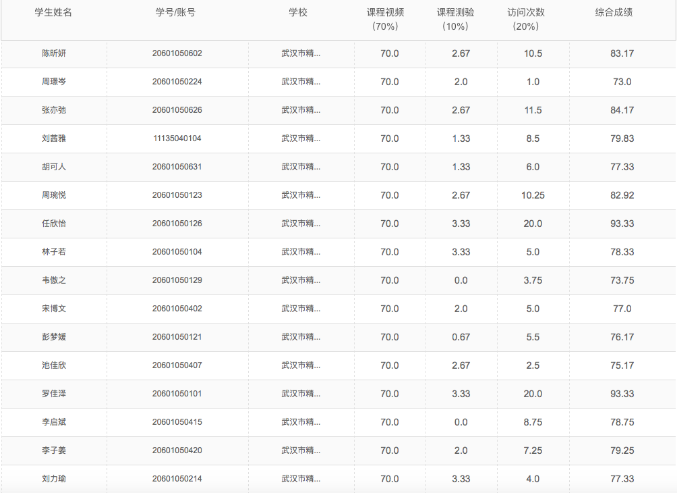Click the overall score 78.75

pyautogui.click(x=622, y=422)
